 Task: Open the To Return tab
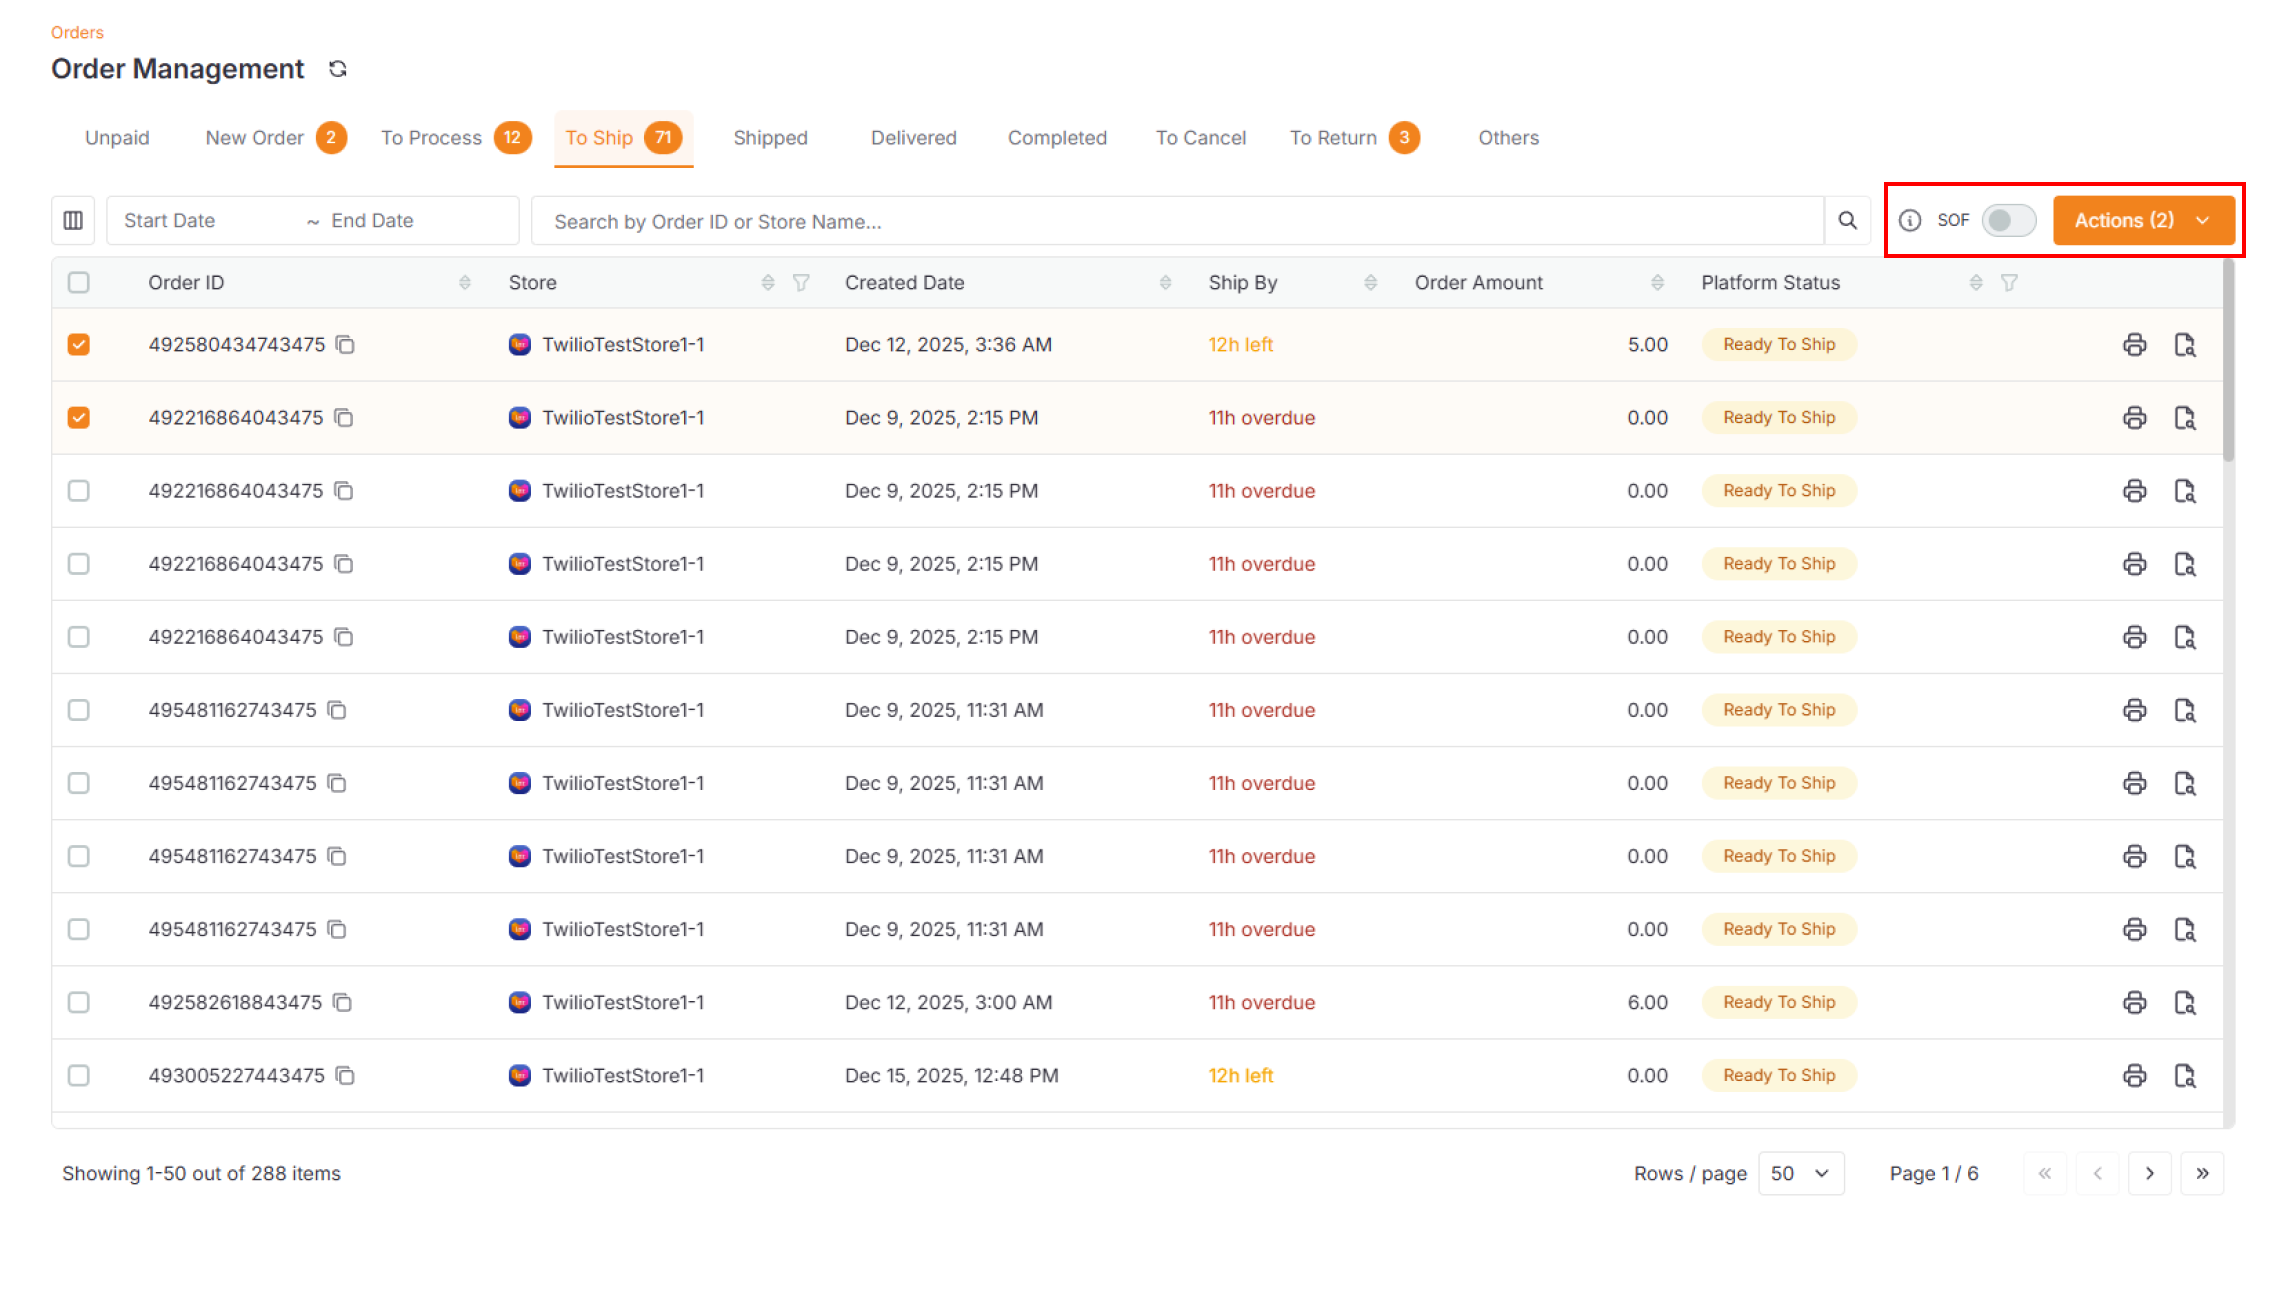coord(1333,138)
